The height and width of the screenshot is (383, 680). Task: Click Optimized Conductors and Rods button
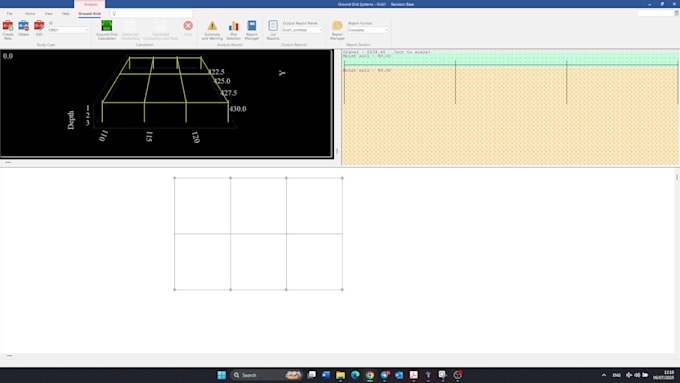(x=160, y=29)
